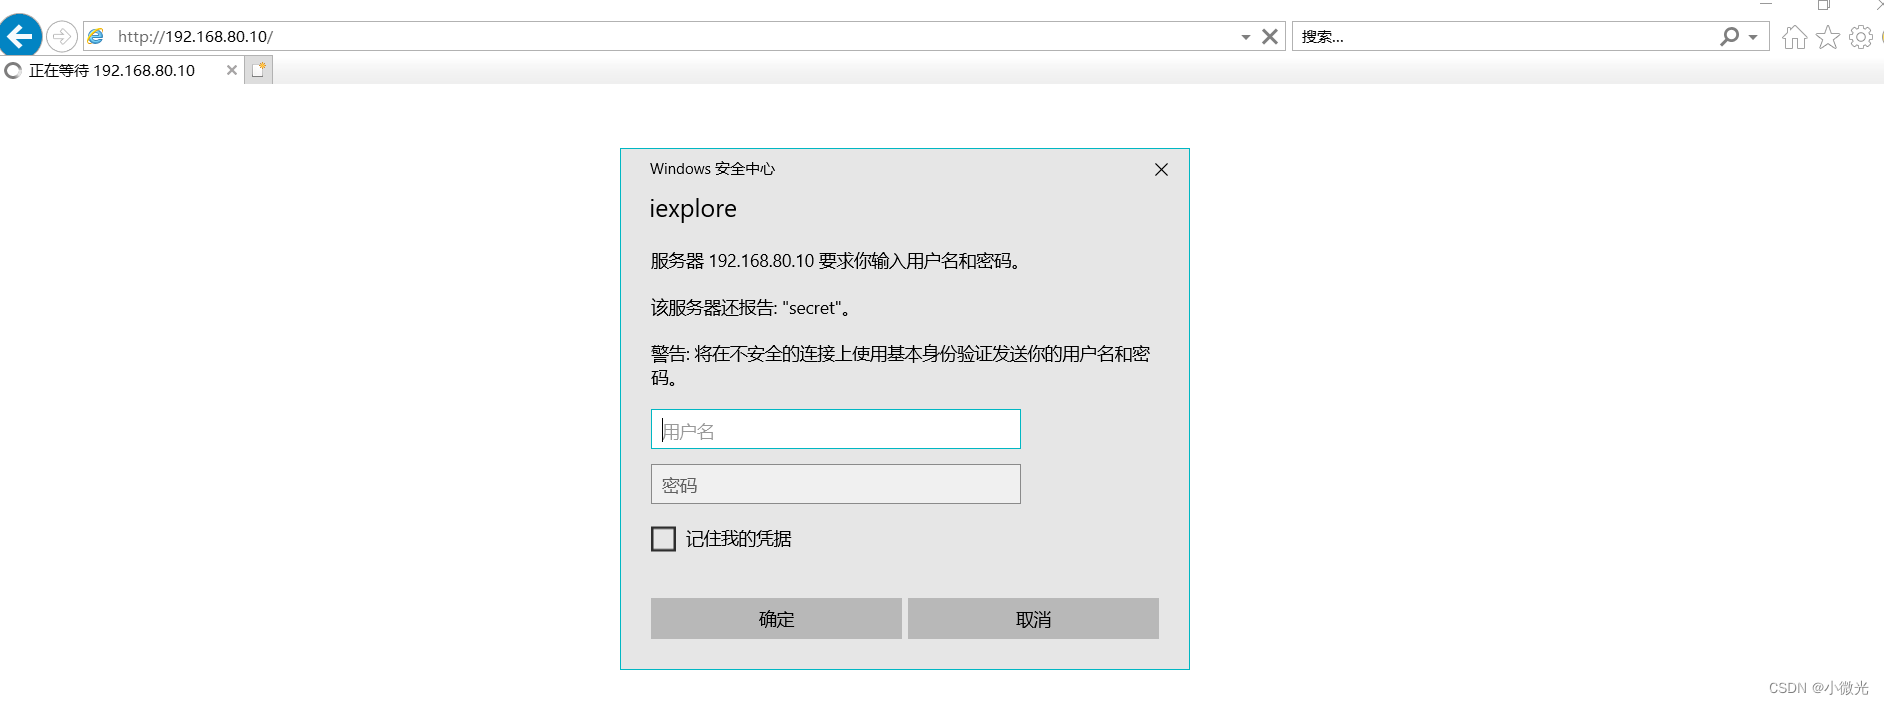Open the Tools gear icon

1861,37
